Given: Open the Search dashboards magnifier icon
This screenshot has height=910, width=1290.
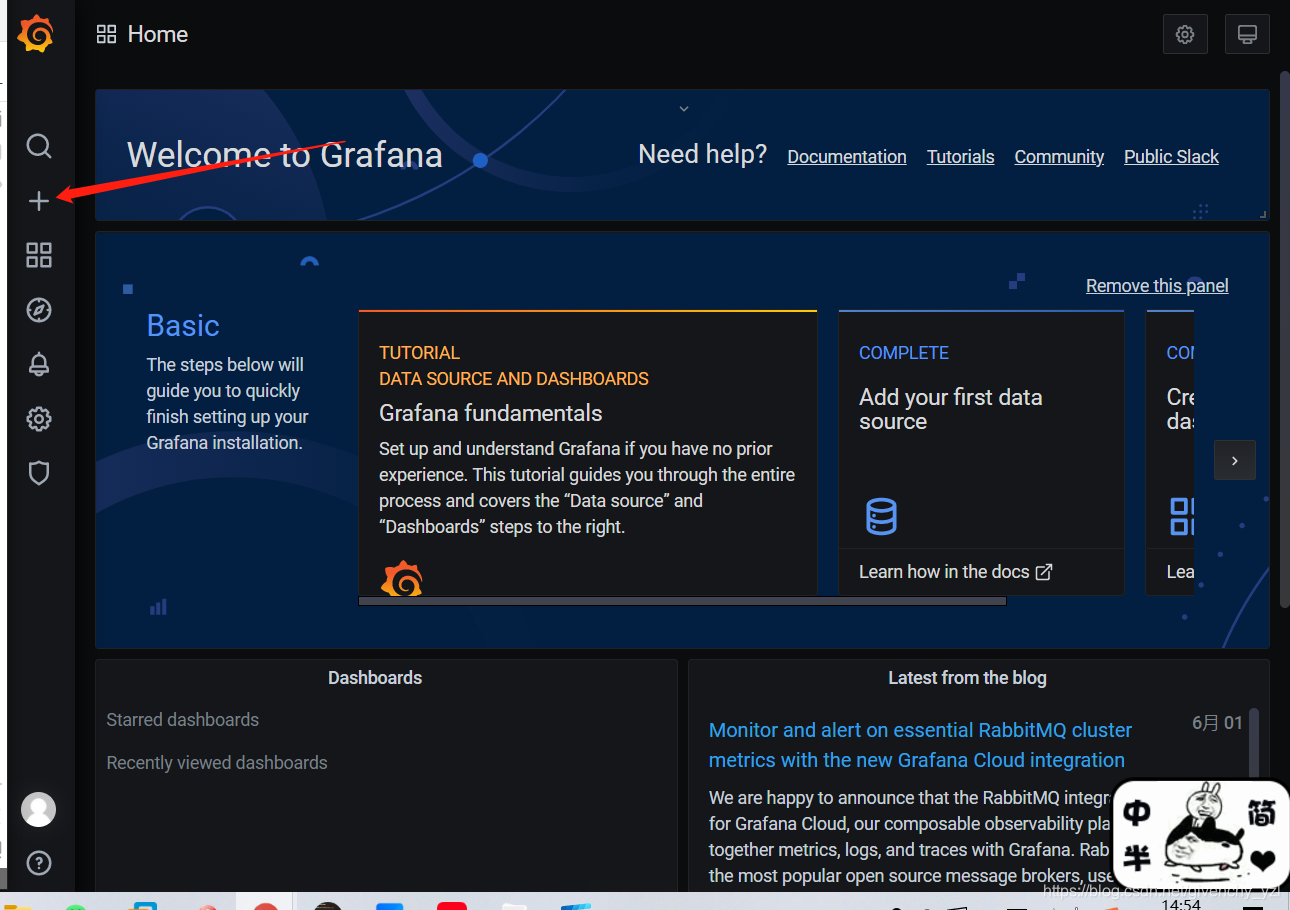Looking at the screenshot, I should click(x=38, y=147).
